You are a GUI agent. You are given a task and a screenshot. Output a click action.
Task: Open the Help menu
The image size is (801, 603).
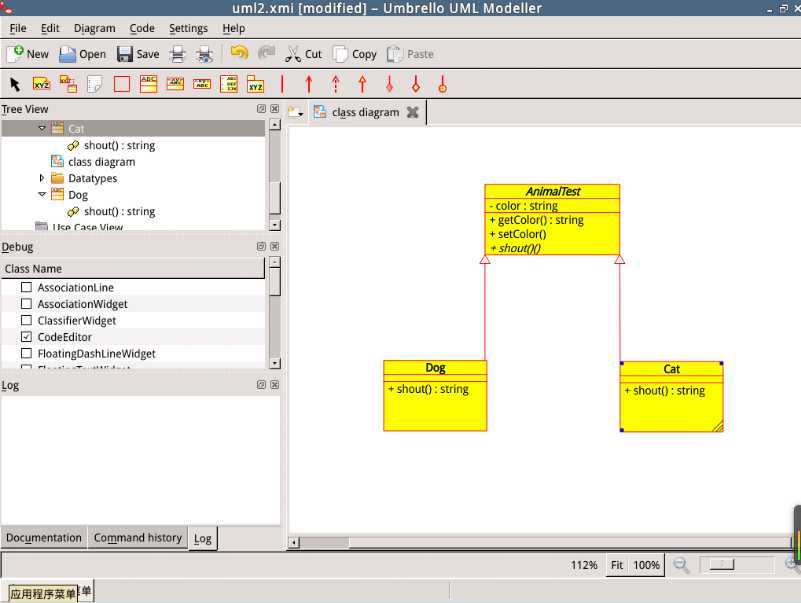click(233, 28)
